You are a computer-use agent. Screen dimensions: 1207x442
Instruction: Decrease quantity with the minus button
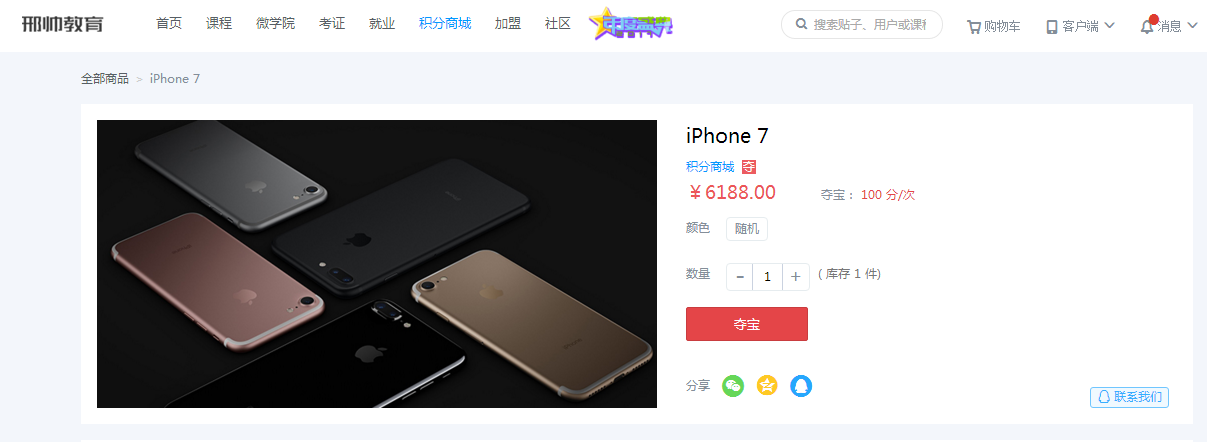click(740, 276)
